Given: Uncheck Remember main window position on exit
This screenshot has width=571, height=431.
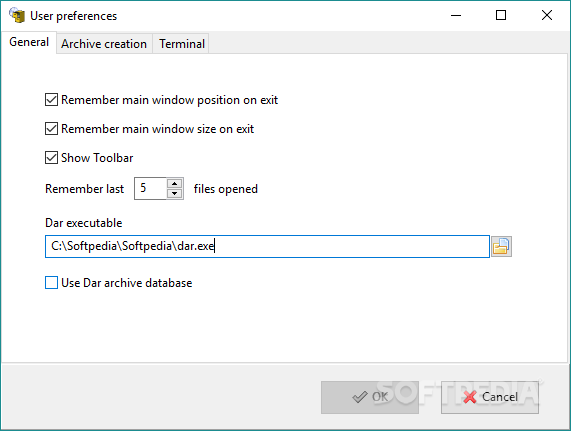Looking at the screenshot, I should tap(51, 100).
